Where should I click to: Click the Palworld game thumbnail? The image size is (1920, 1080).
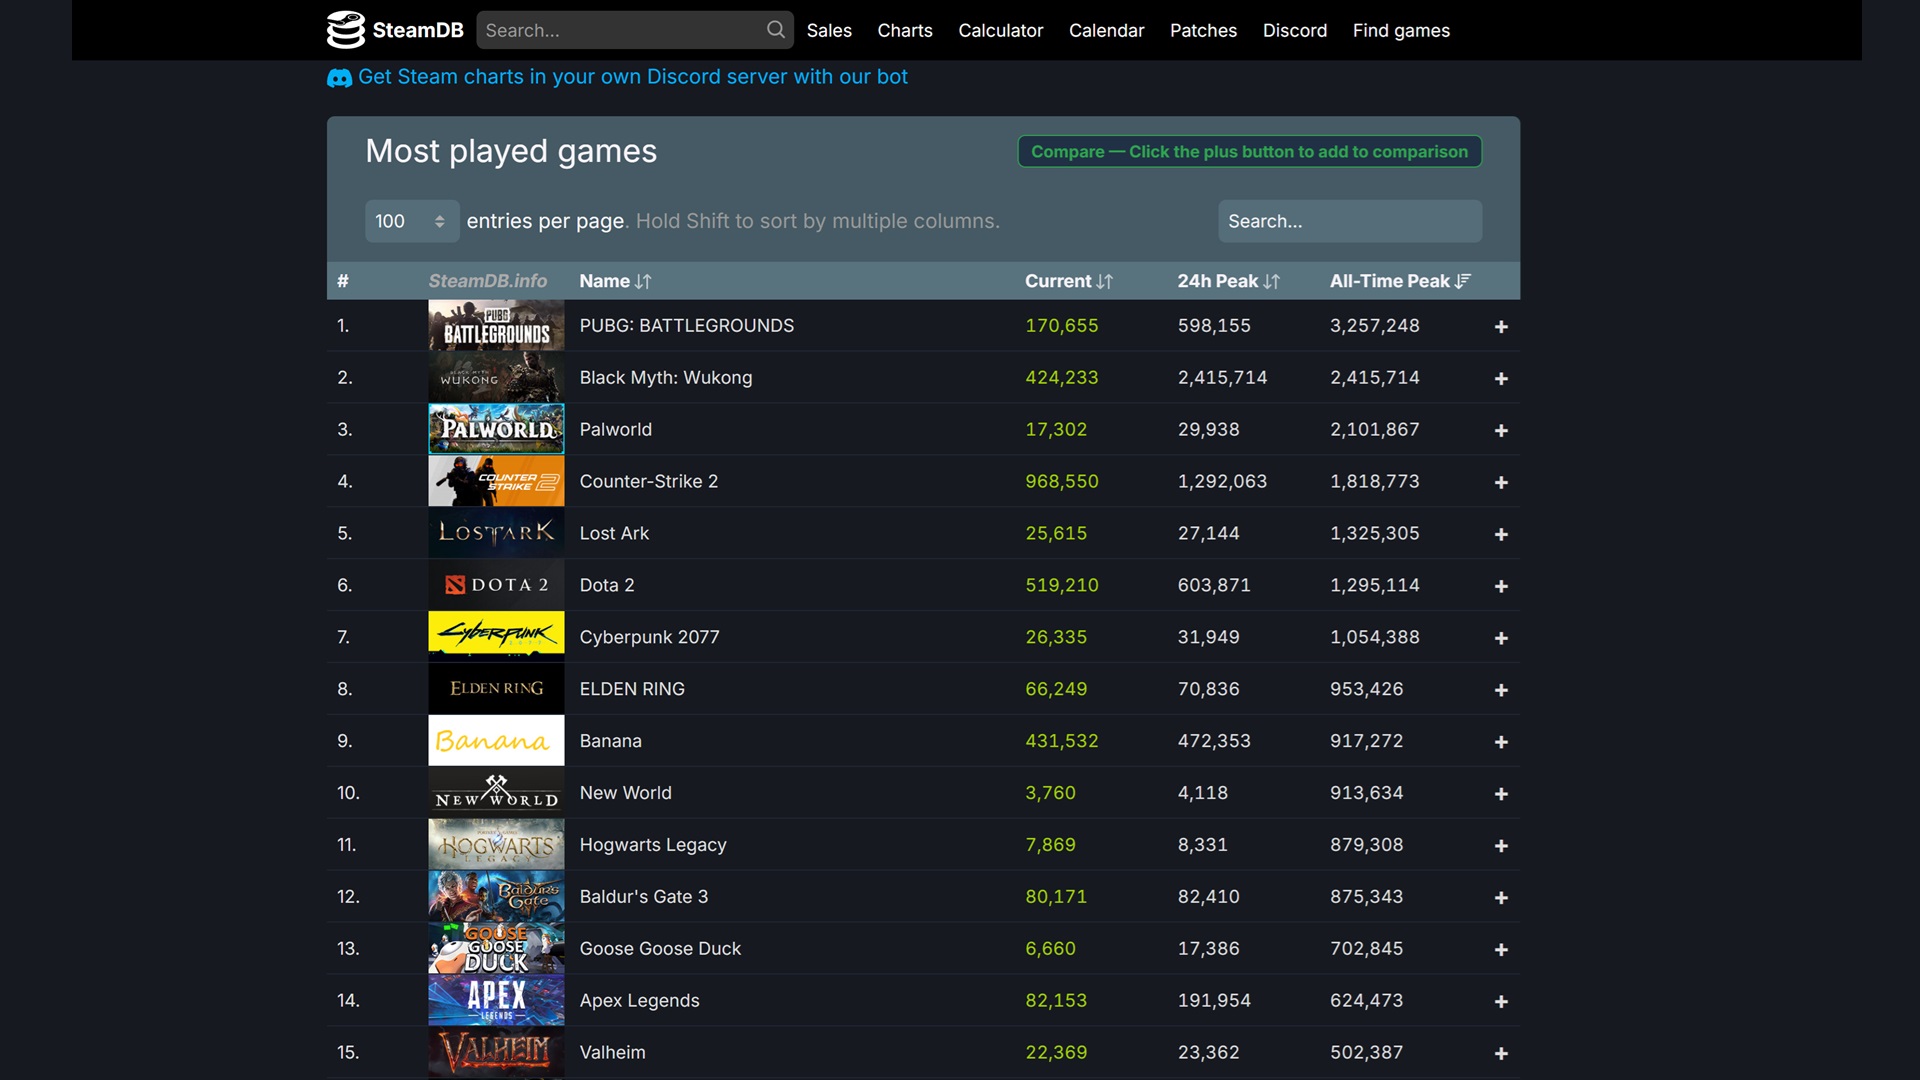(x=495, y=429)
